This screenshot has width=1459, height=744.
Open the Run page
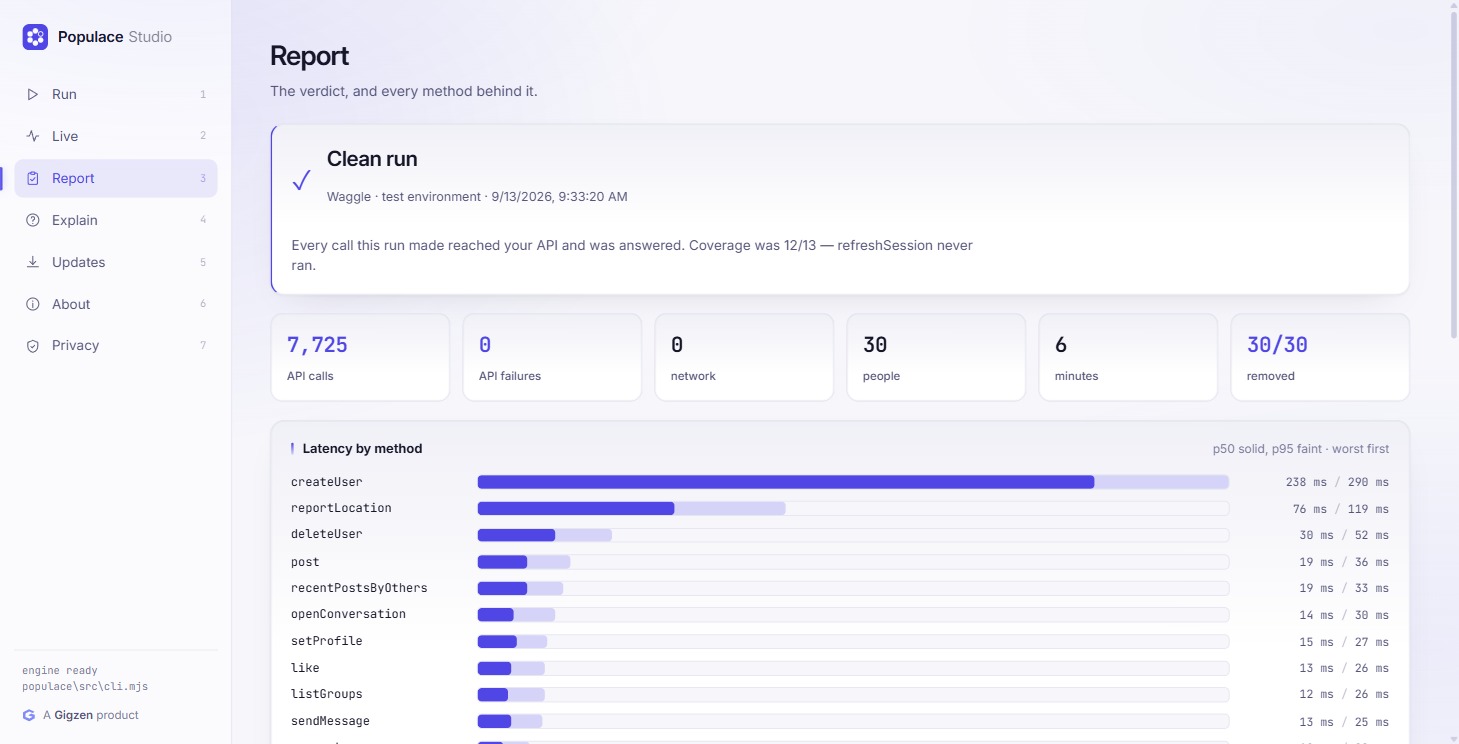coord(115,94)
